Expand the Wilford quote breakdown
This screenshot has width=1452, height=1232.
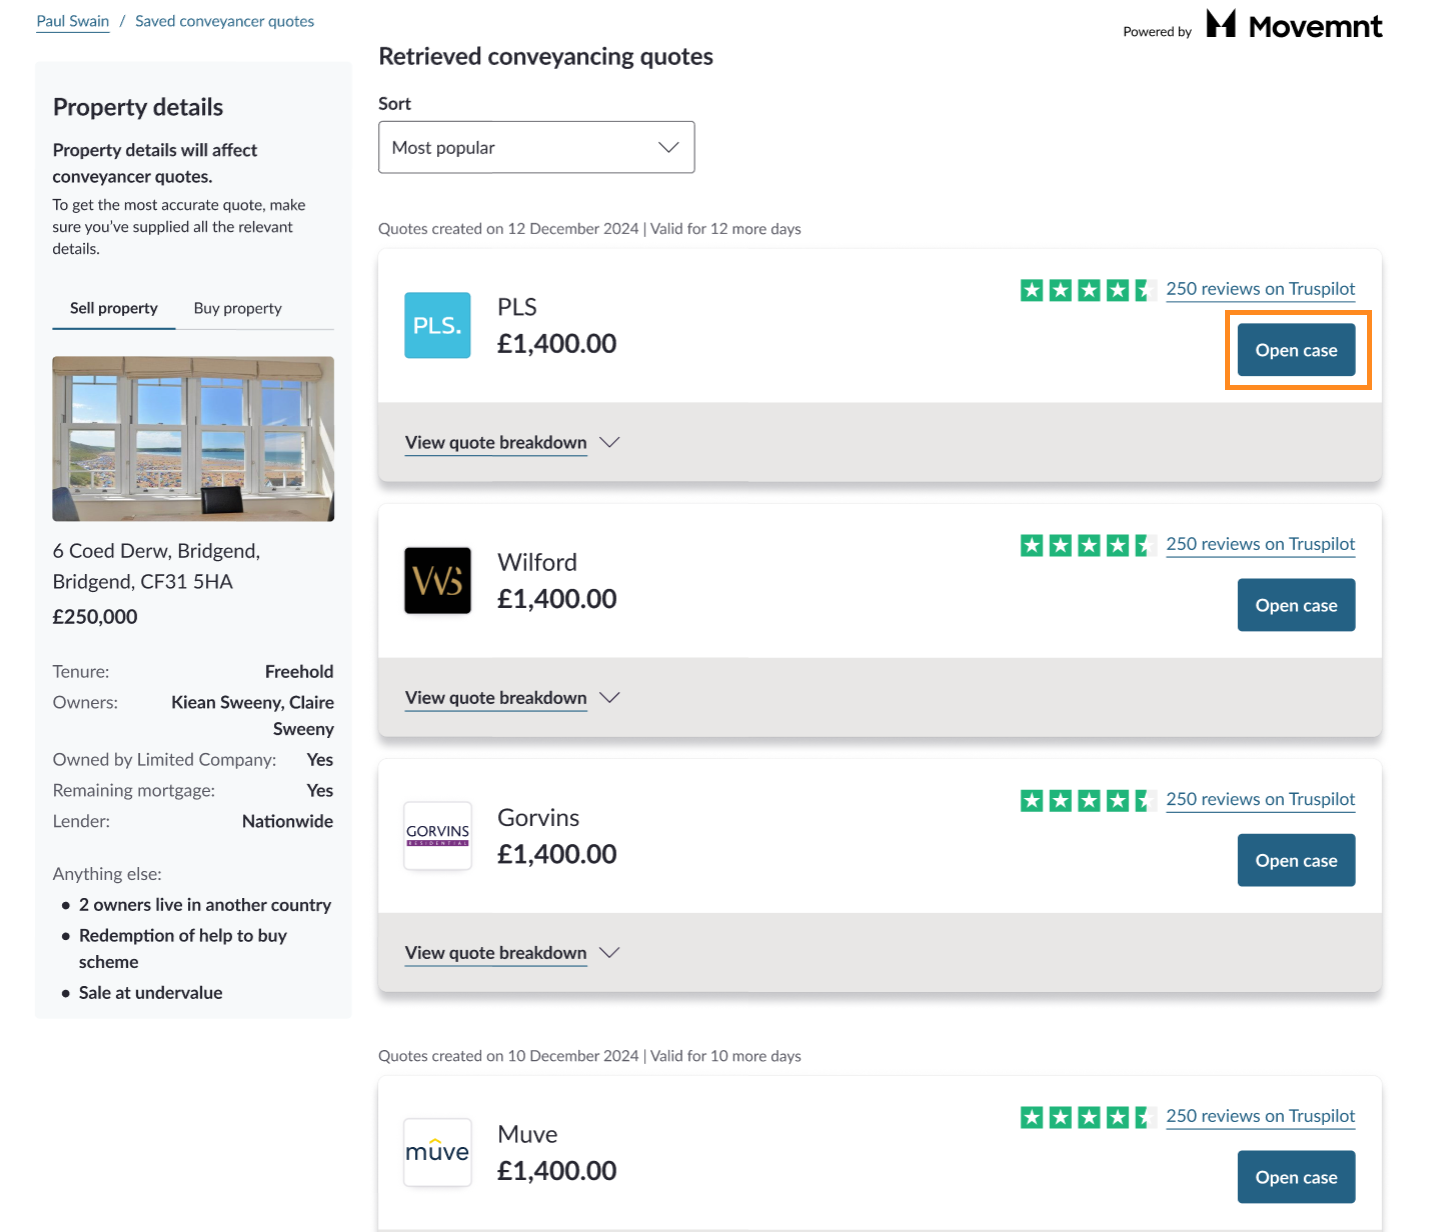tap(512, 698)
